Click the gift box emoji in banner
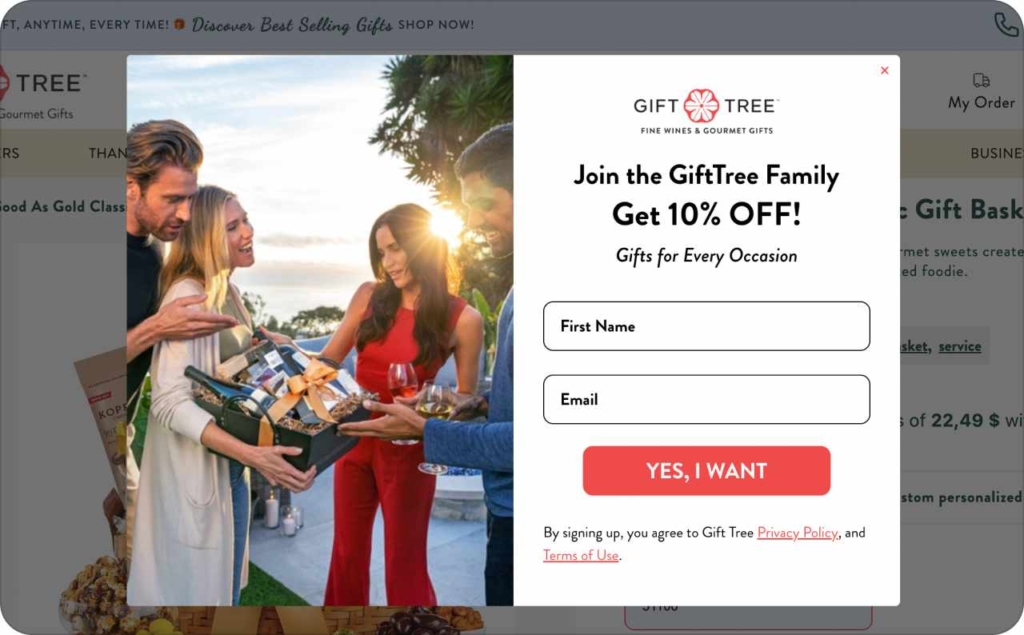Image resolution: width=1024 pixels, height=635 pixels. 180,24
